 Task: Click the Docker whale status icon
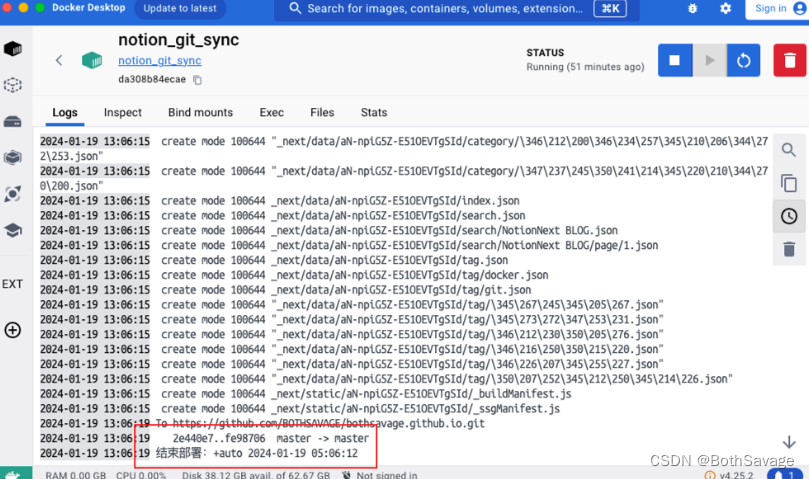point(14,474)
